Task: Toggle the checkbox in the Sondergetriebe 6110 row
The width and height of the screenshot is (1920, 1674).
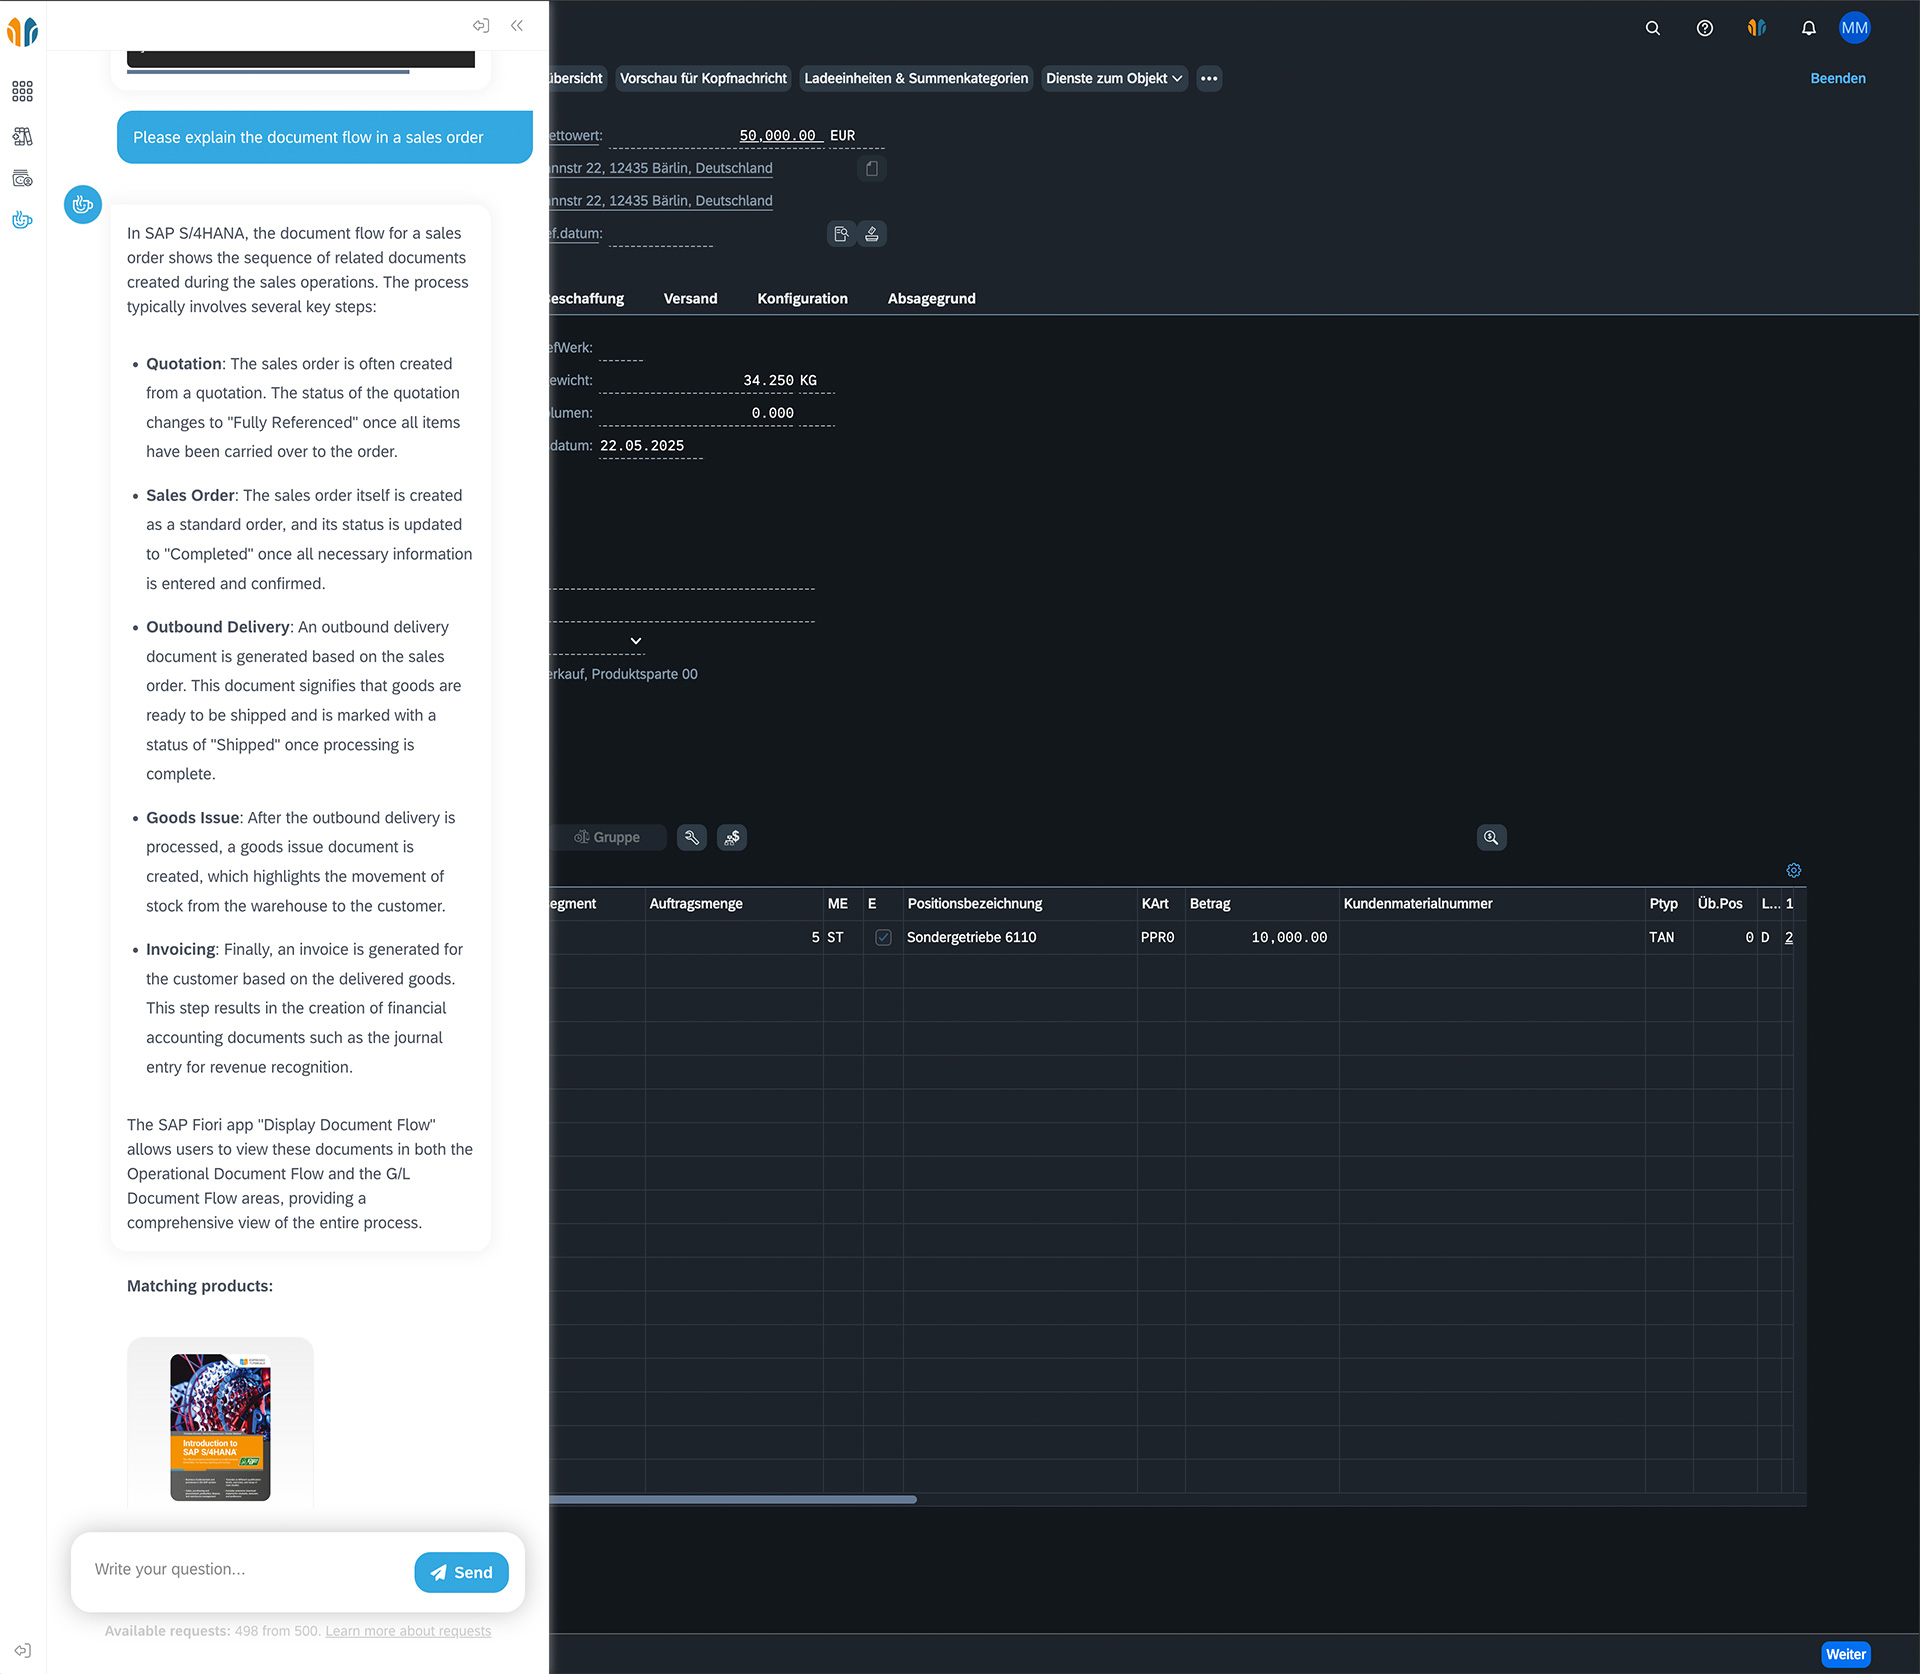Action: point(883,938)
